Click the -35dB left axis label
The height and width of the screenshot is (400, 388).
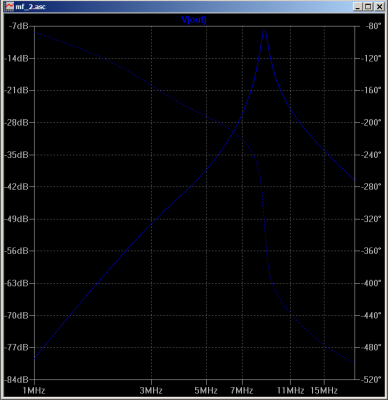pyautogui.click(x=17, y=155)
